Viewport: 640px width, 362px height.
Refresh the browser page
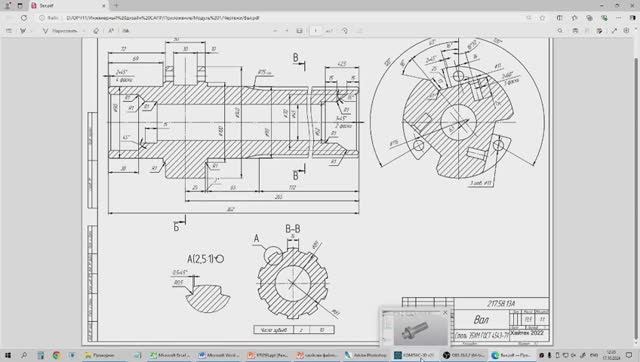pos(24,18)
